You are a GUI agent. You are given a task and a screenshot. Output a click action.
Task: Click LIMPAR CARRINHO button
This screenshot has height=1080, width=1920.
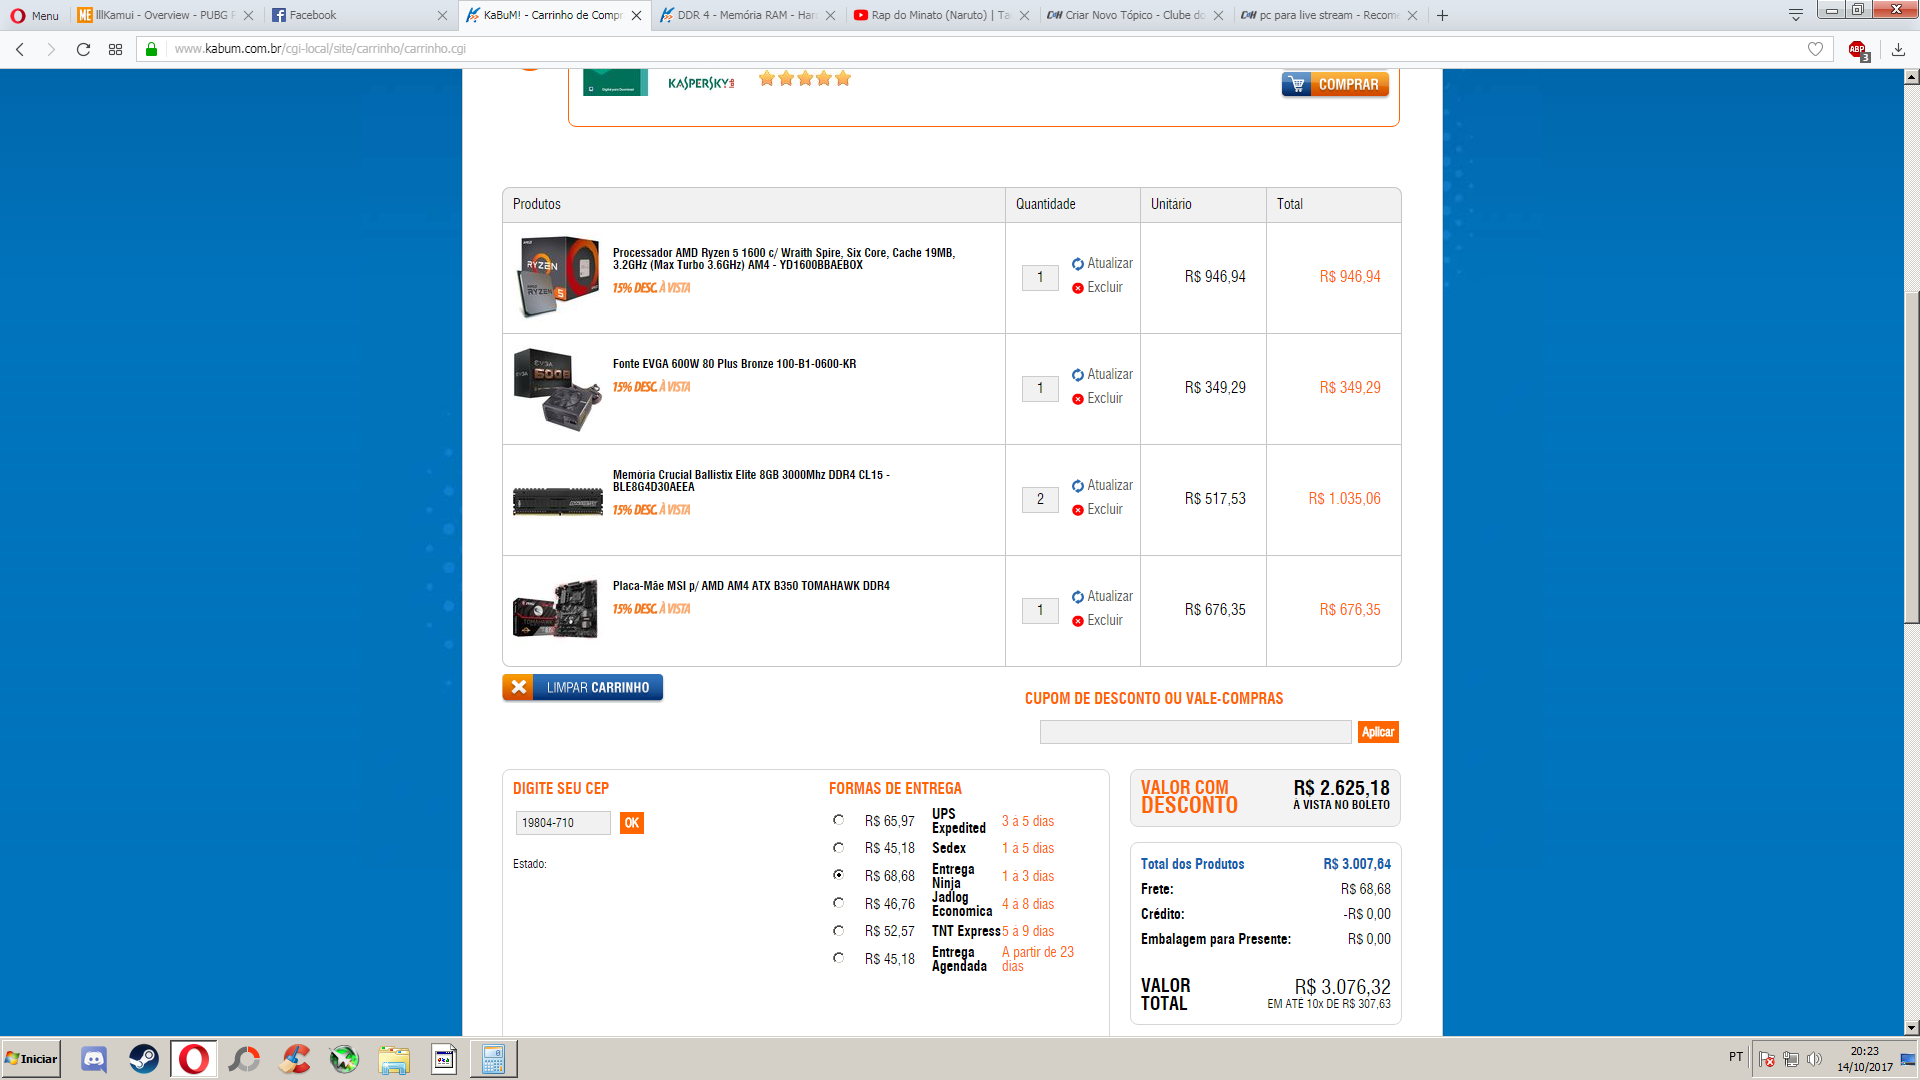(582, 688)
